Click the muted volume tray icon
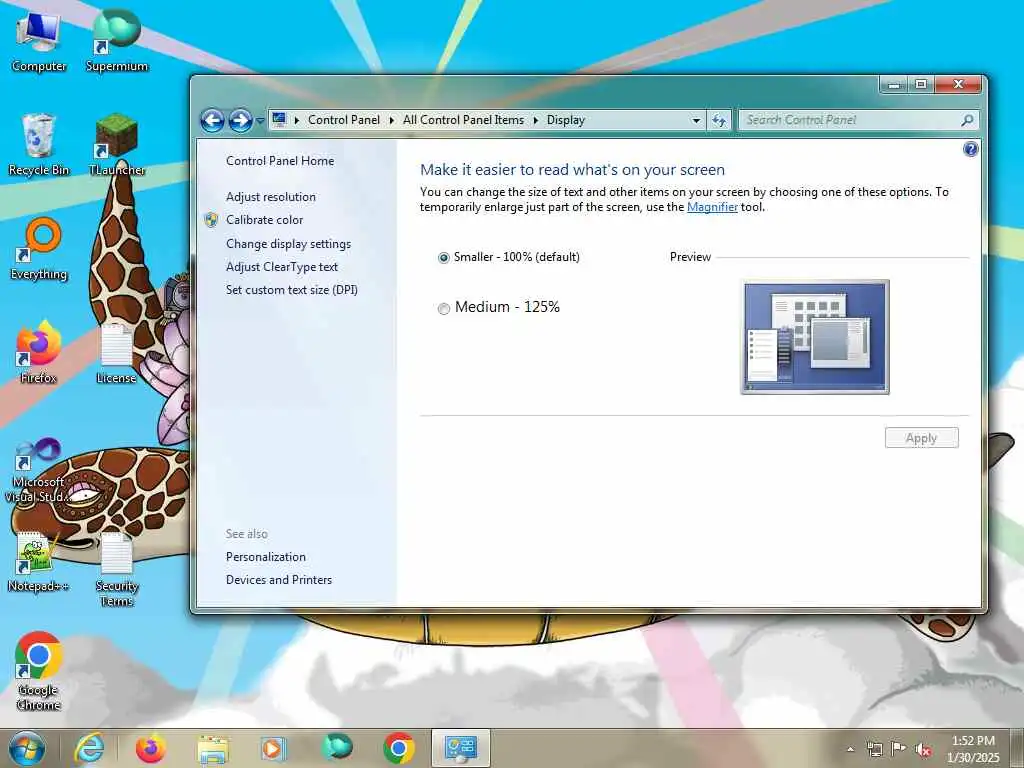This screenshot has height=768, width=1024. point(923,749)
